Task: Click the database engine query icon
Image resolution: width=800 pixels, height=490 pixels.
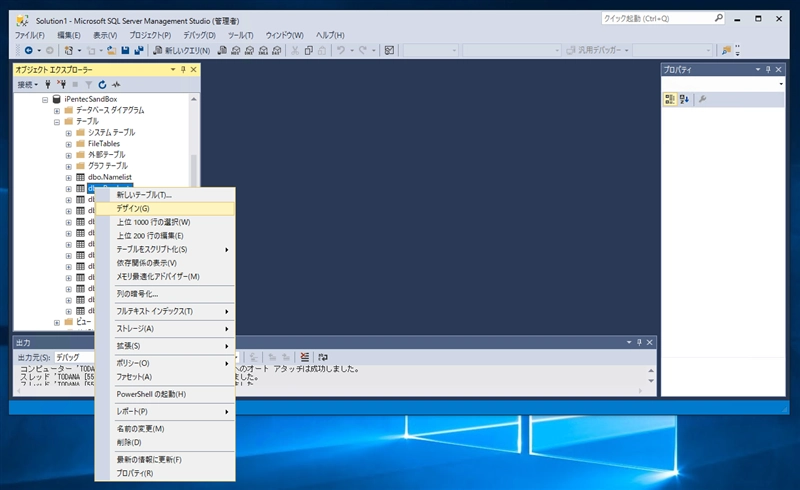Action: click(222, 50)
